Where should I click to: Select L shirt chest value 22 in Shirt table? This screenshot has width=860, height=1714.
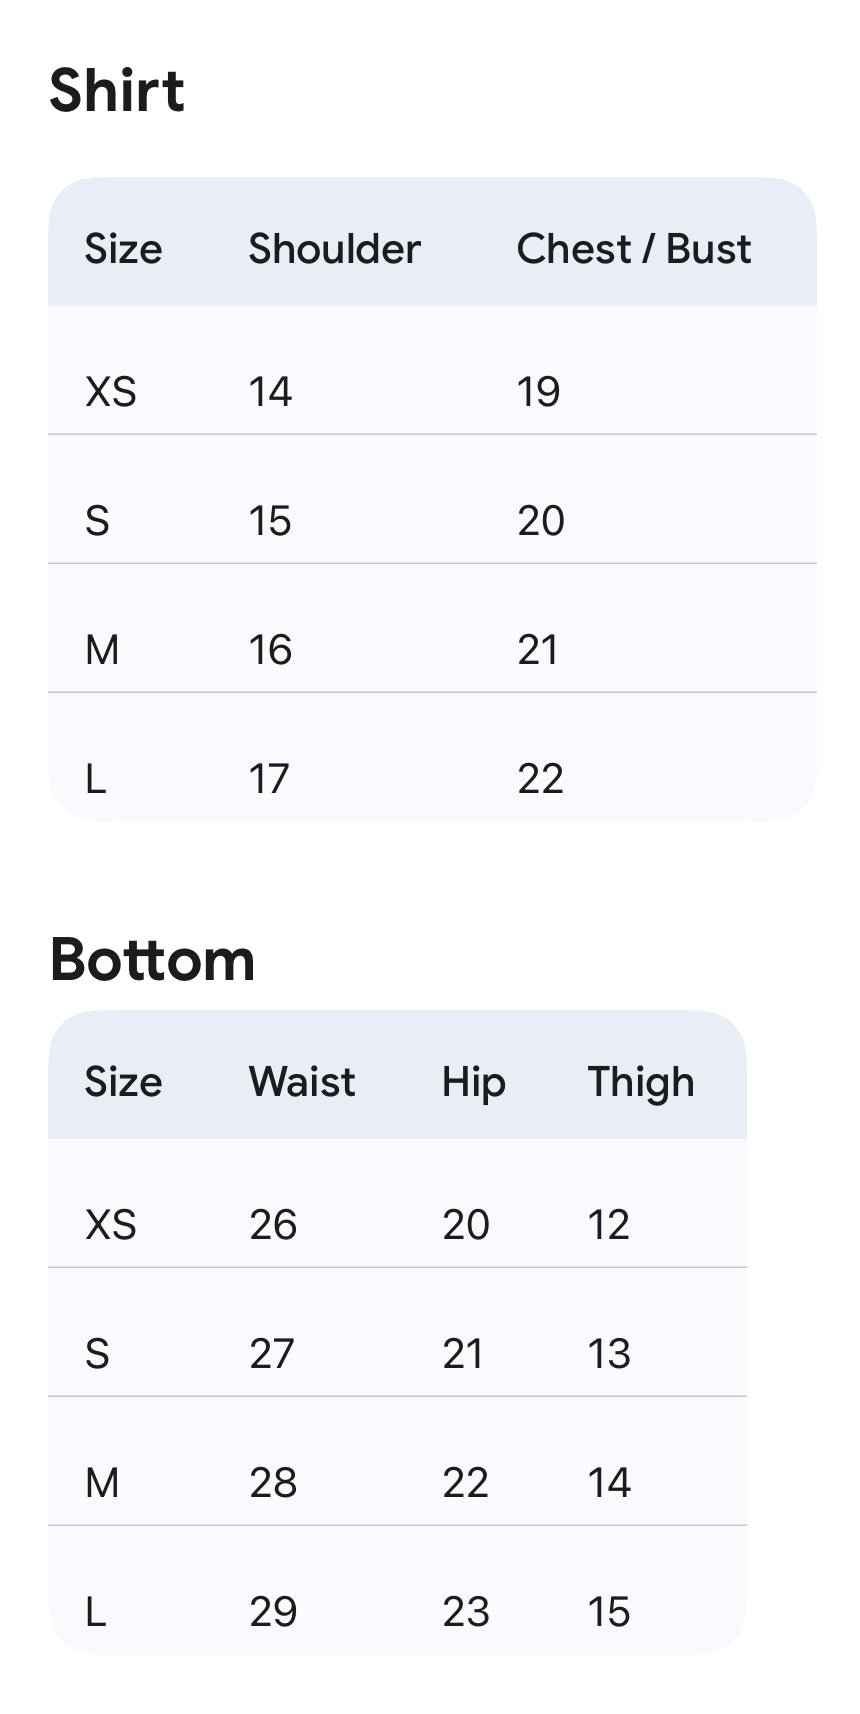pyautogui.click(x=540, y=779)
